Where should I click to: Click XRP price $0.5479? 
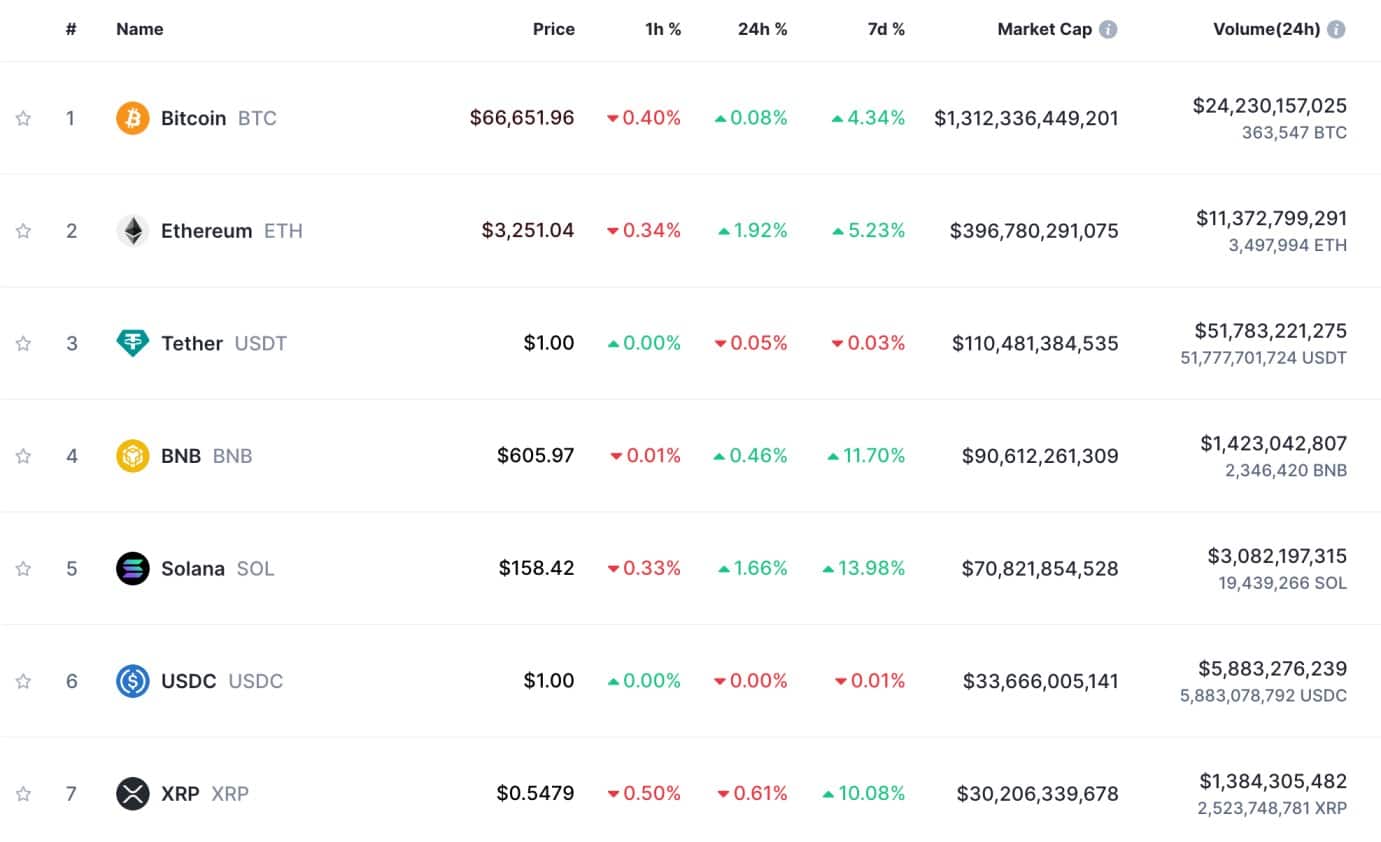536,794
